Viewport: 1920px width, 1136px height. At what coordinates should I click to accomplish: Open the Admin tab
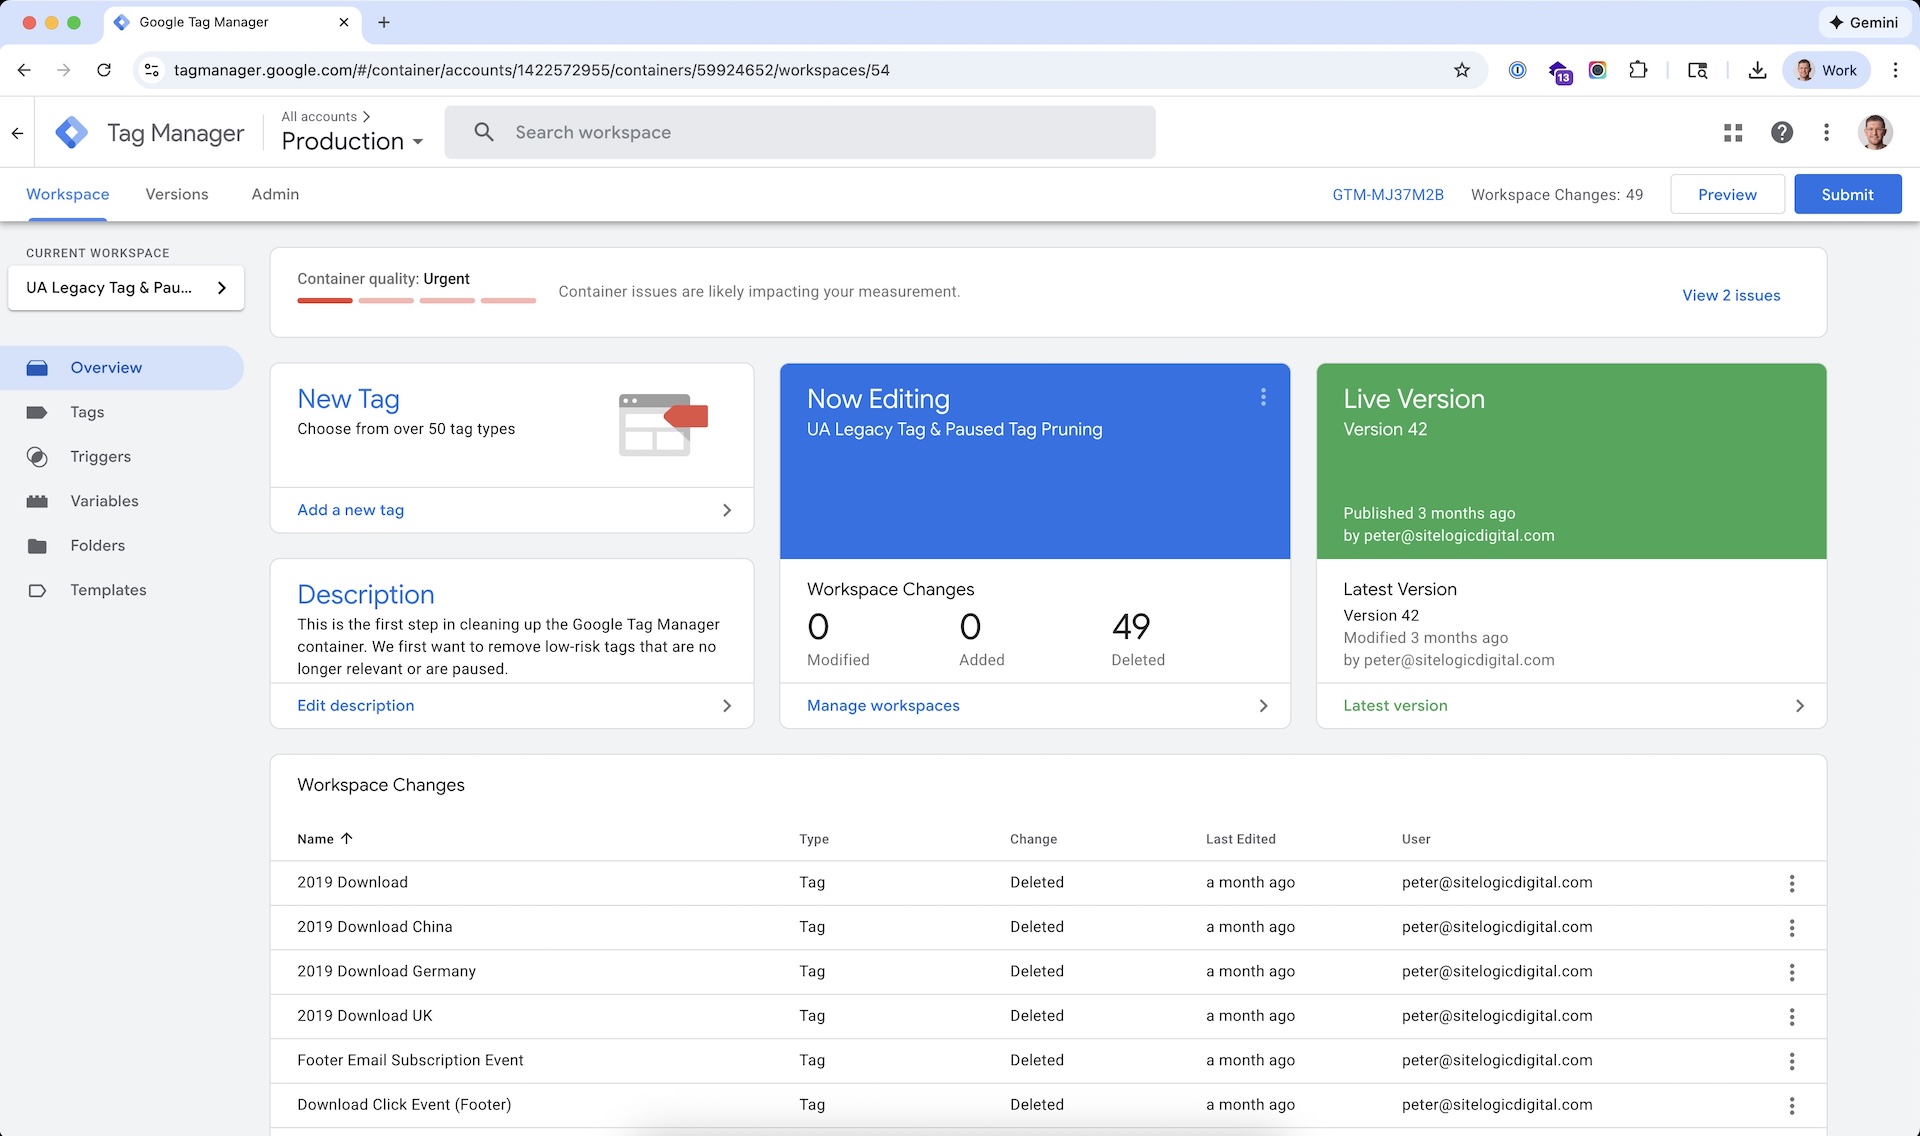pos(274,194)
